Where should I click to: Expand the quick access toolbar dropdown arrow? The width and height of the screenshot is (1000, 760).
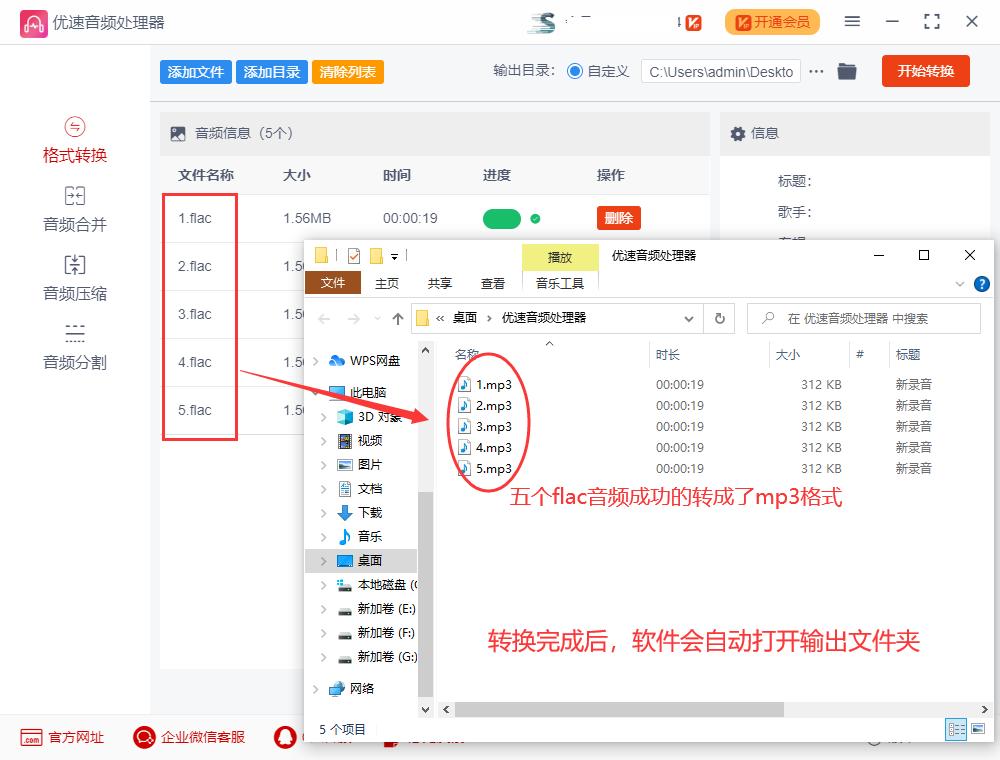coord(393,255)
